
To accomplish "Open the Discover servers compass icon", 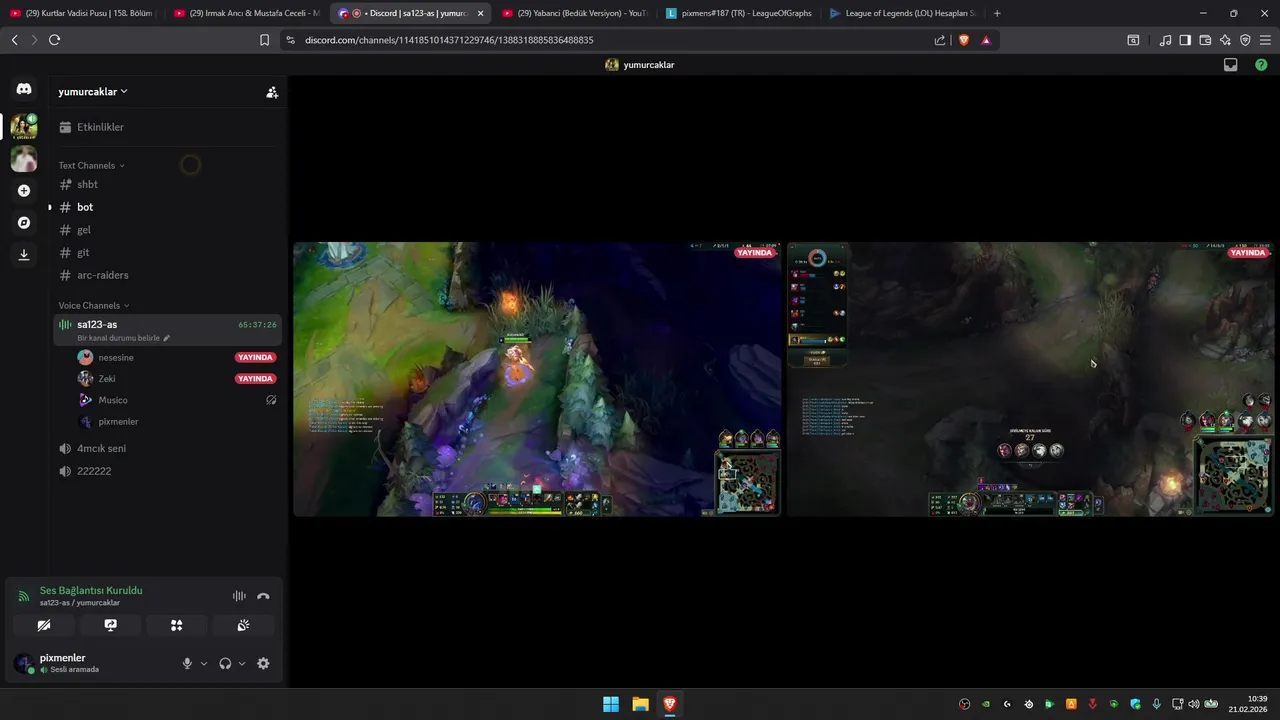I will [24, 222].
